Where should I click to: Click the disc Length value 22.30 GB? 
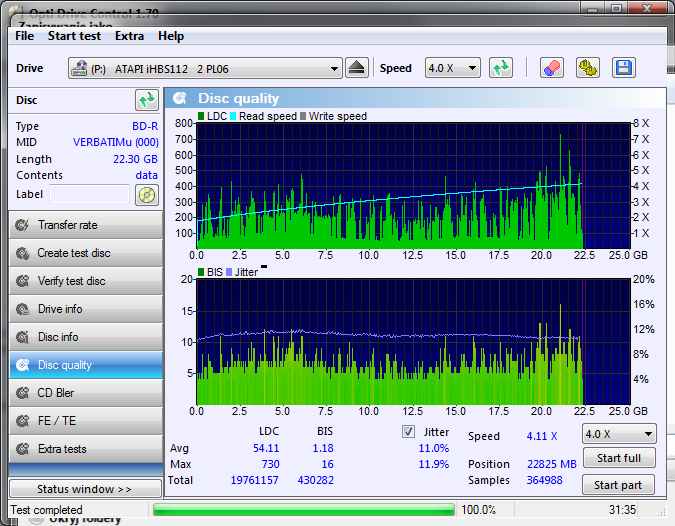tap(135, 159)
